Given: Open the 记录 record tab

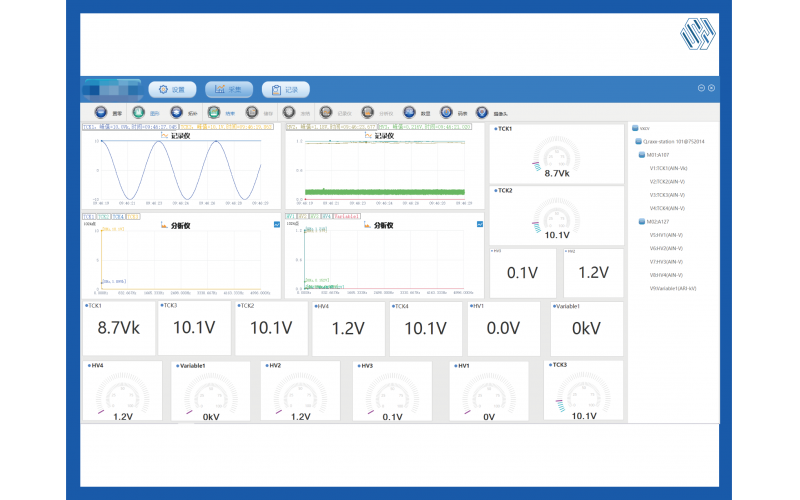Looking at the screenshot, I should point(285,89).
